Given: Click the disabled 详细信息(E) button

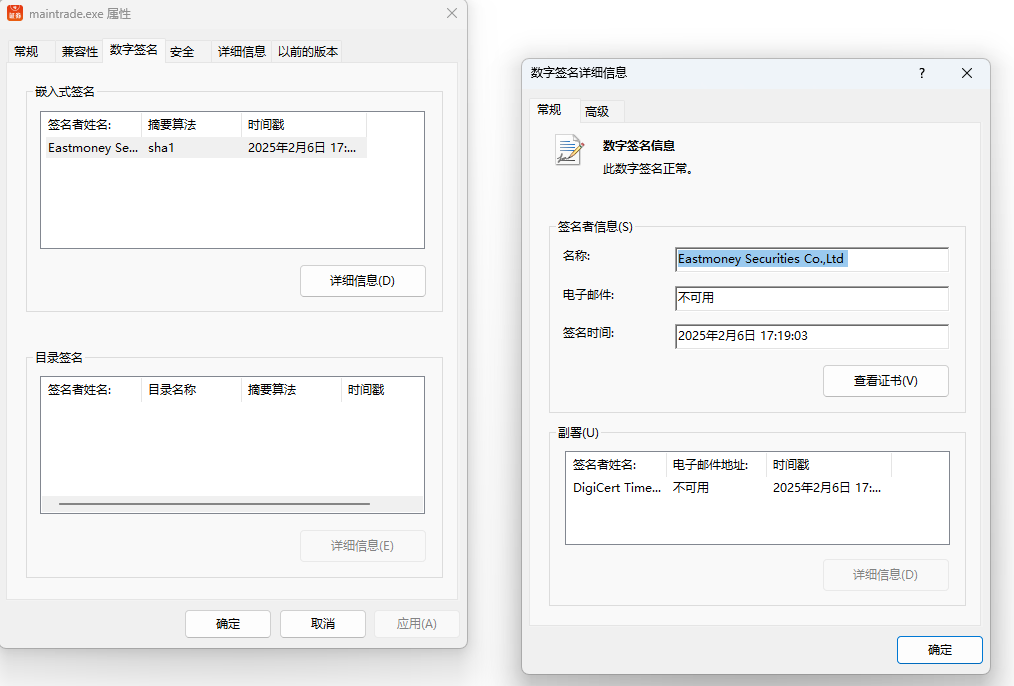Looking at the screenshot, I should coord(363,546).
